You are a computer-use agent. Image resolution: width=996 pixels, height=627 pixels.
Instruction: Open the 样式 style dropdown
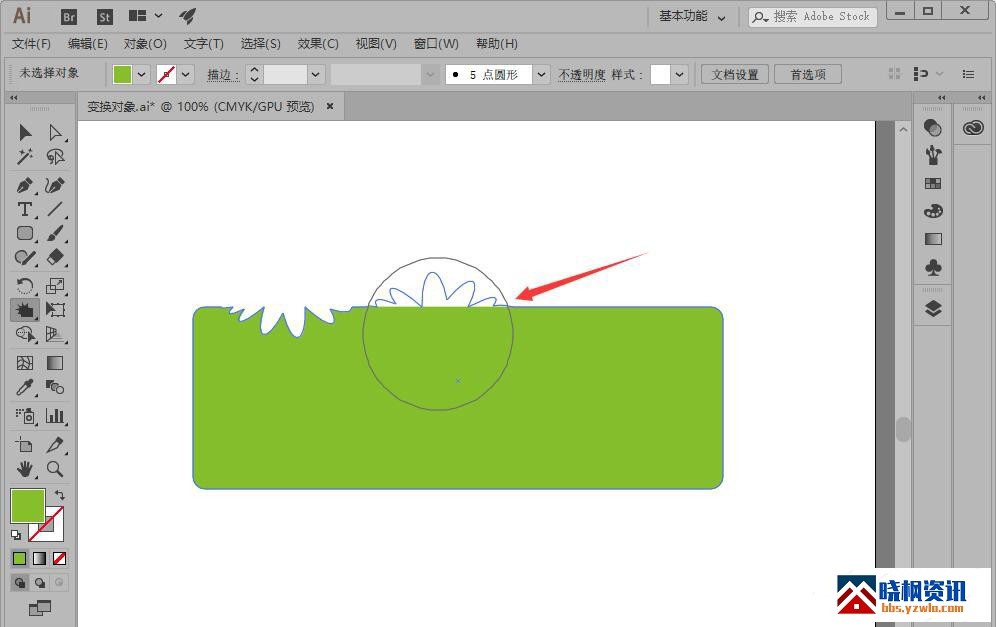680,74
